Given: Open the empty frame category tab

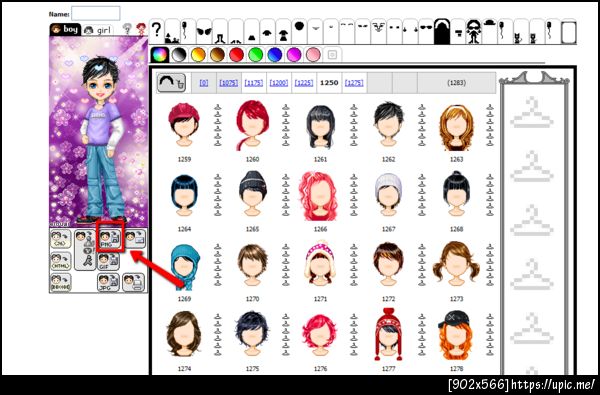Looking at the screenshot, I should click(569, 31).
